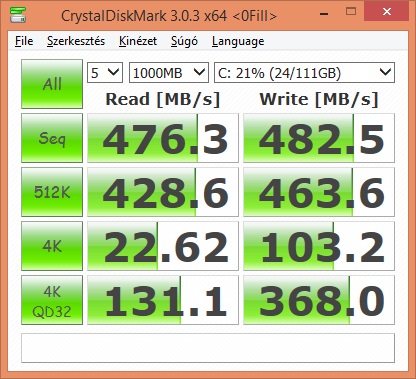The image size is (416, 379).
Task: Open the Kinézet menu
Action: point(138,41)
